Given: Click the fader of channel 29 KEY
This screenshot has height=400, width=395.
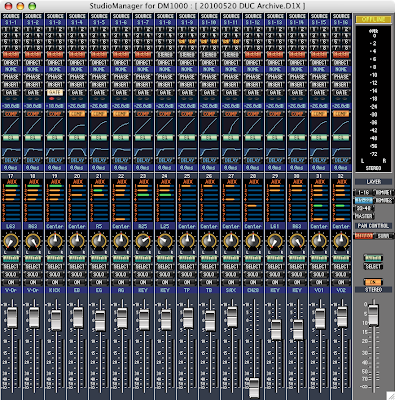Looking at the screenshot, I should tap(276, 329).
